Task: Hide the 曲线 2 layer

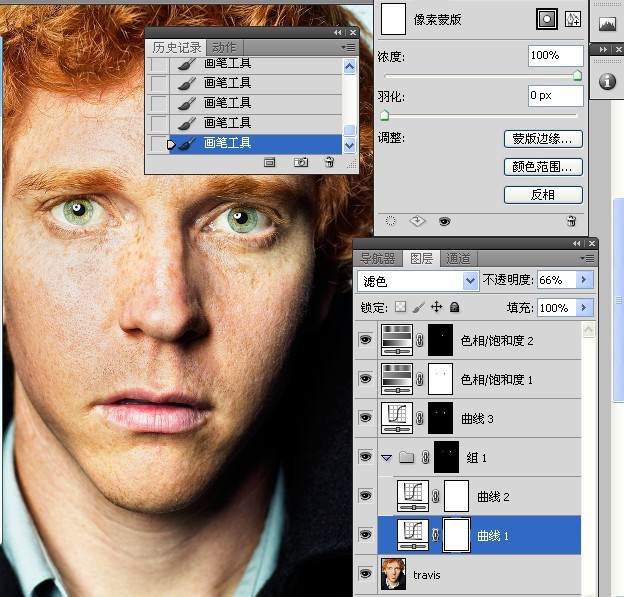Action: [x=366, y=496]
